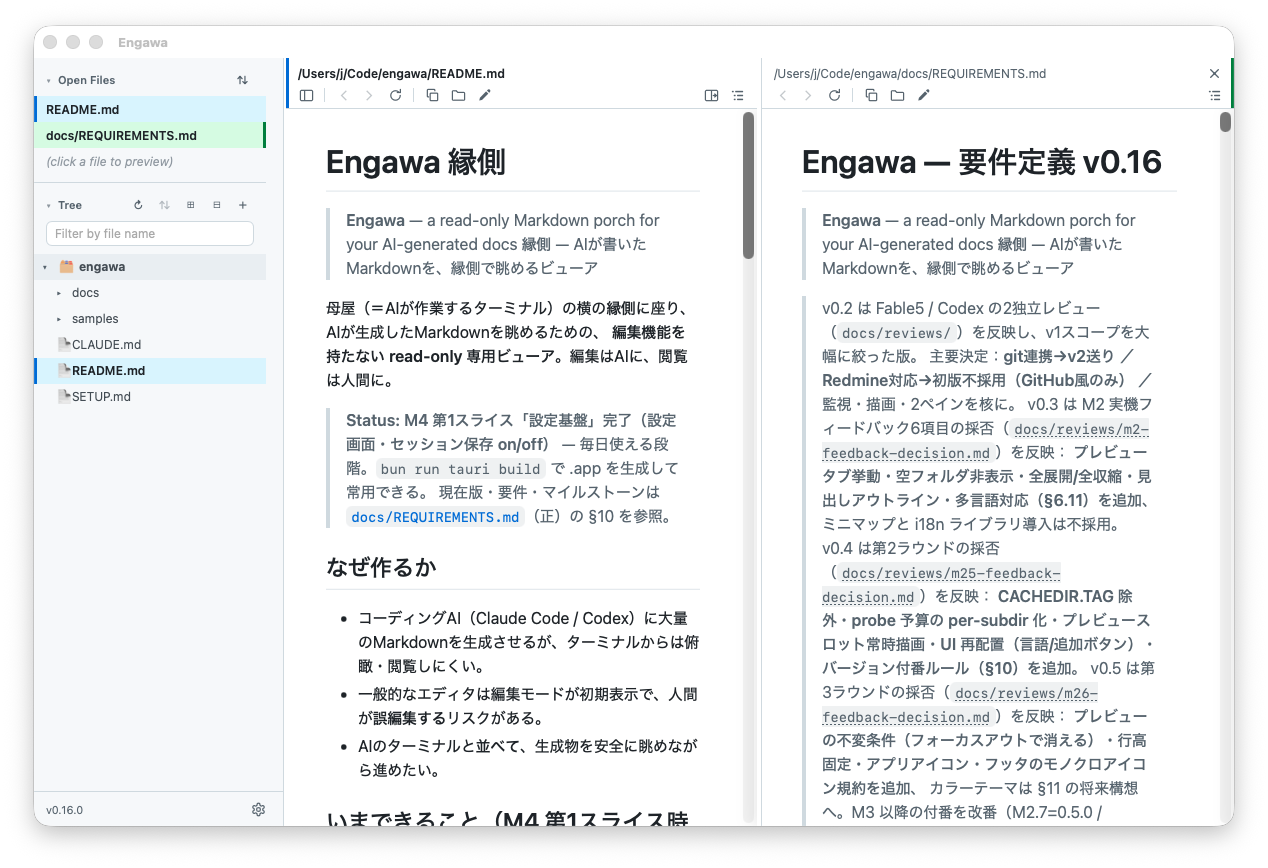Copy path icon in REQUIREMENTS.md pane
1268x868 pixels.
click(x=871, y=95)
